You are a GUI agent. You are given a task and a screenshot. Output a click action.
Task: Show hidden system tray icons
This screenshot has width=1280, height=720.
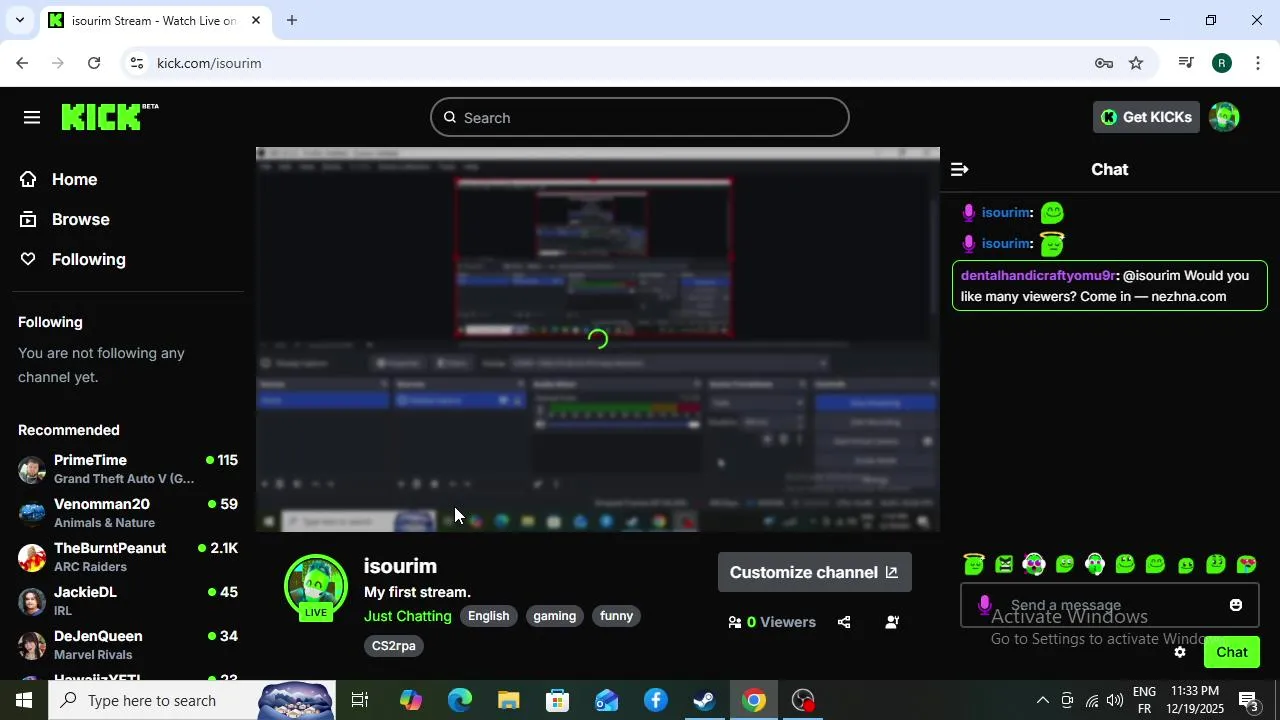pyautogui.click(x=1042, y=701)
